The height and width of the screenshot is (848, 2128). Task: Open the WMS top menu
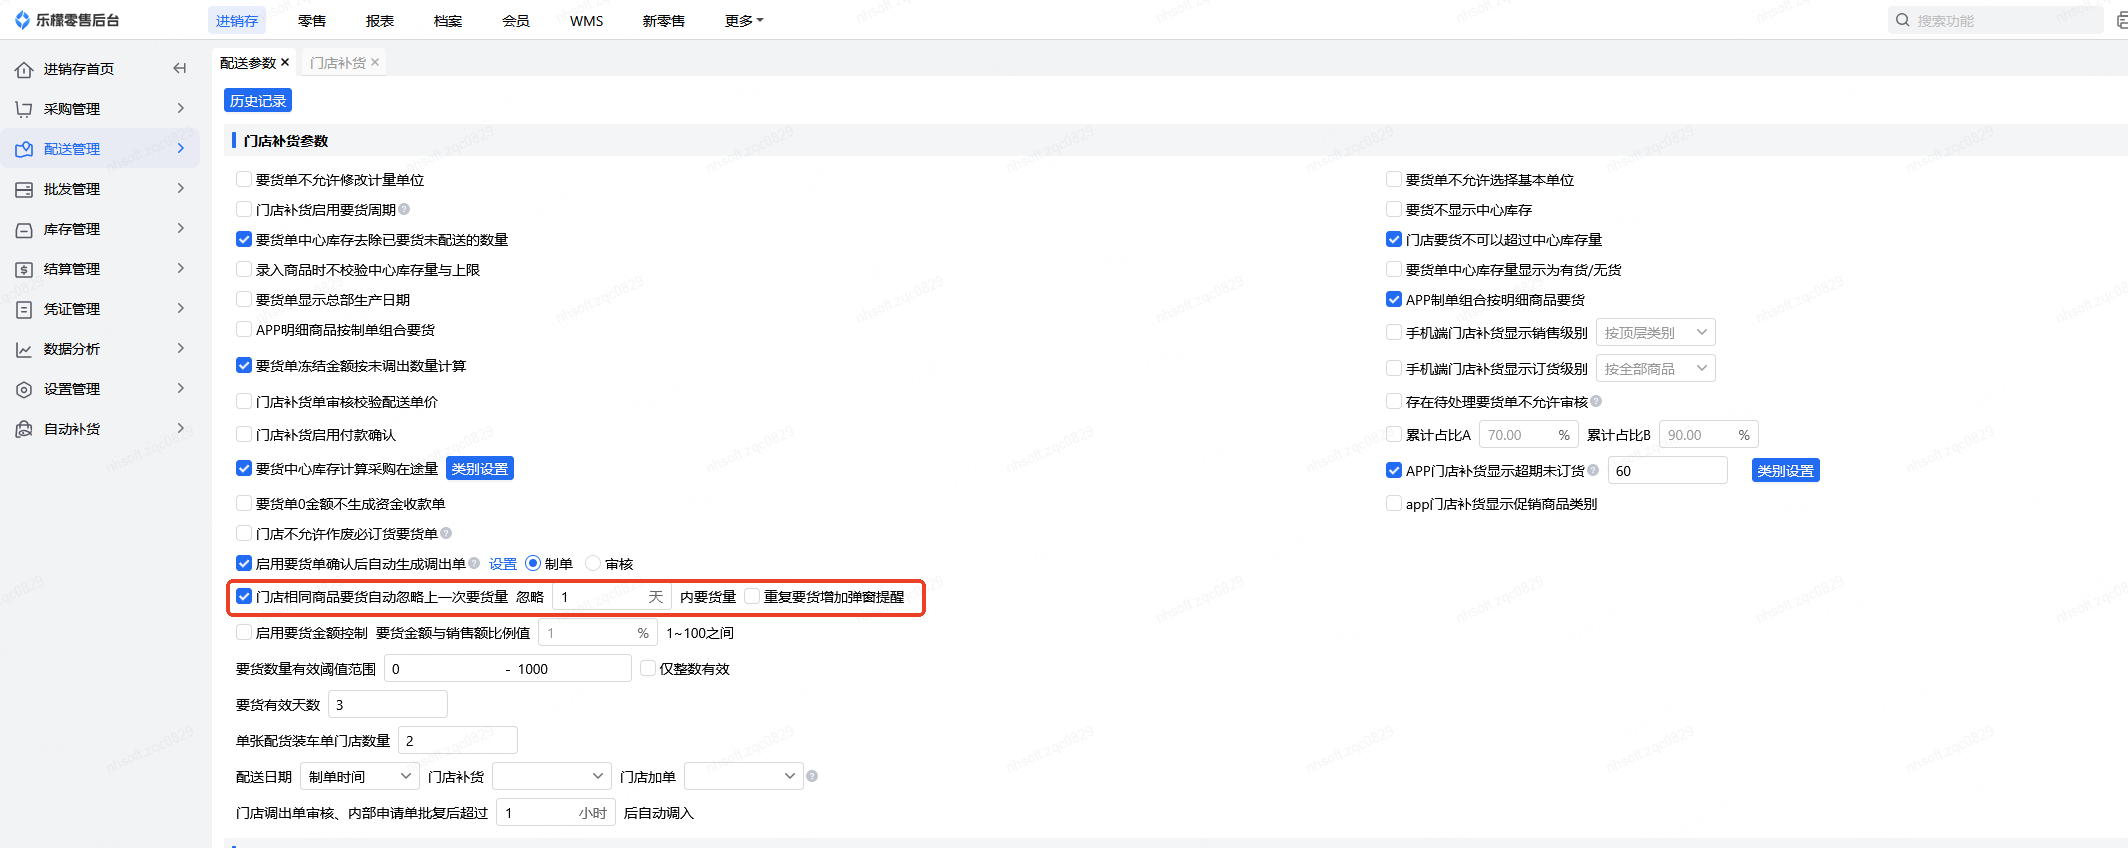587,20
